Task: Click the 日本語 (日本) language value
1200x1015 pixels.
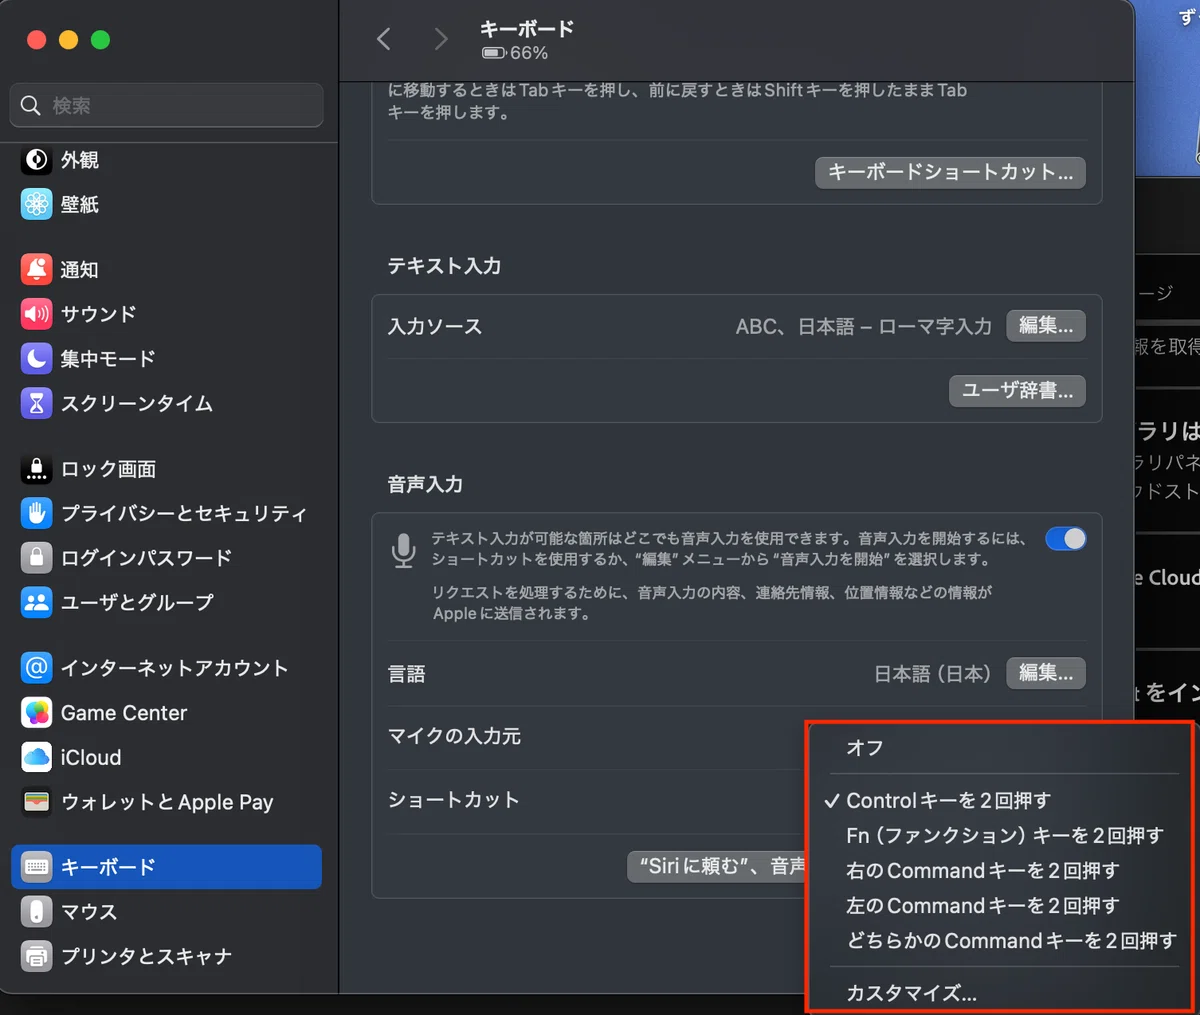Action: click(932, 673)
